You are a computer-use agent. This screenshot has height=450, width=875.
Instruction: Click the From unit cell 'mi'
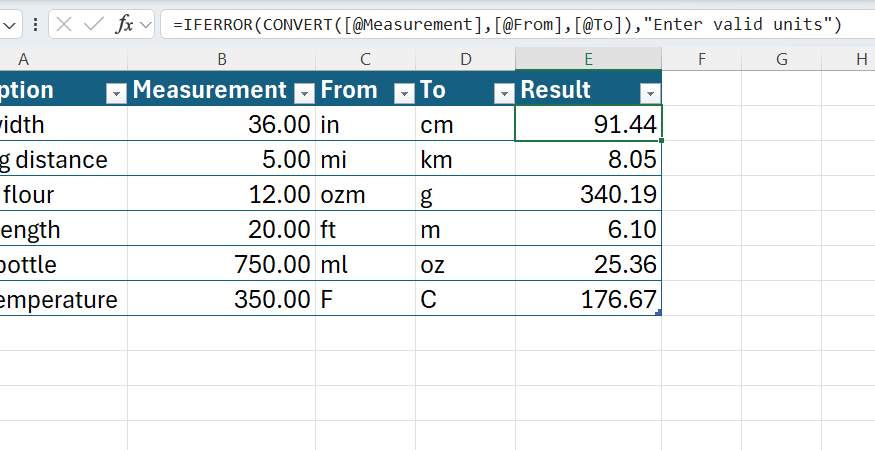[366, 159]
